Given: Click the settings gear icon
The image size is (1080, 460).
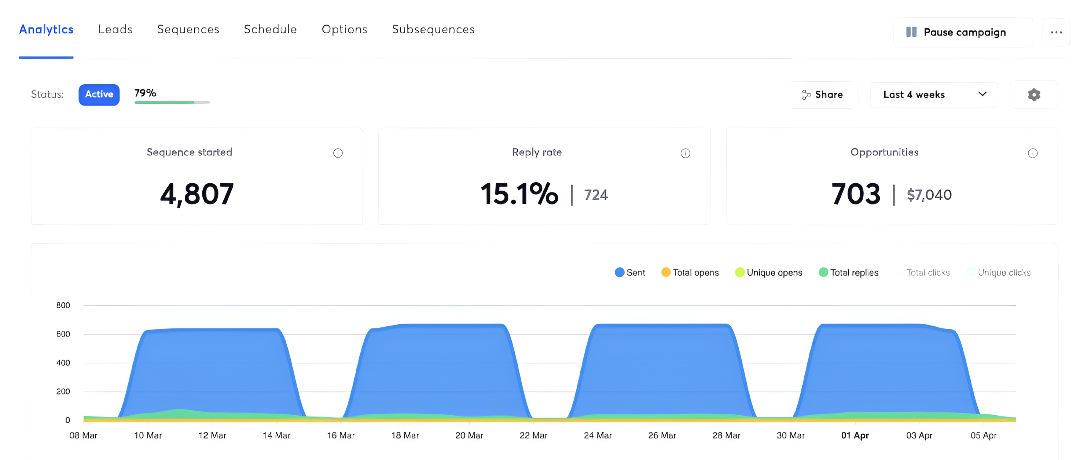Looking at the screenshot, I should coord(1033,94).
